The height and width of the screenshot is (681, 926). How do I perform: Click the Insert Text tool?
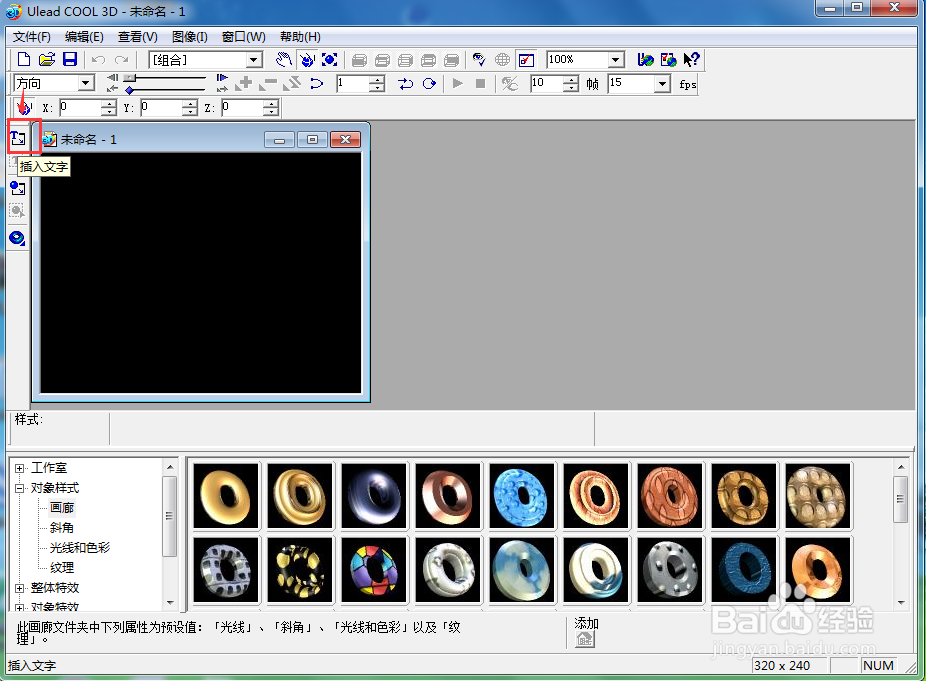(18, 139)
